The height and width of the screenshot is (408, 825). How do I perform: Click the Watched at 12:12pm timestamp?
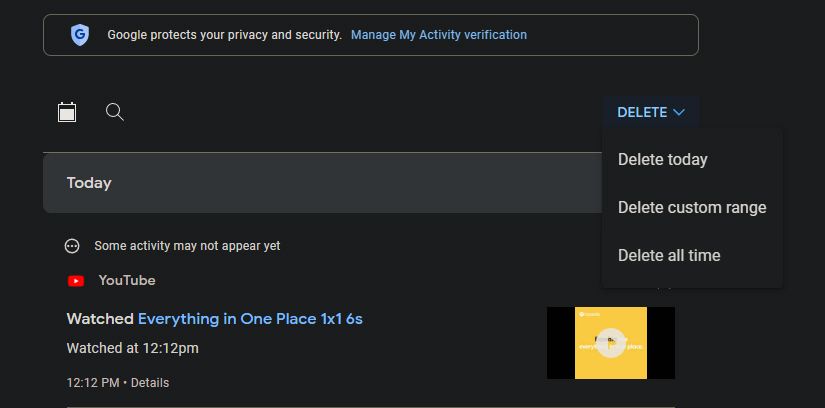tap(132, 348)
